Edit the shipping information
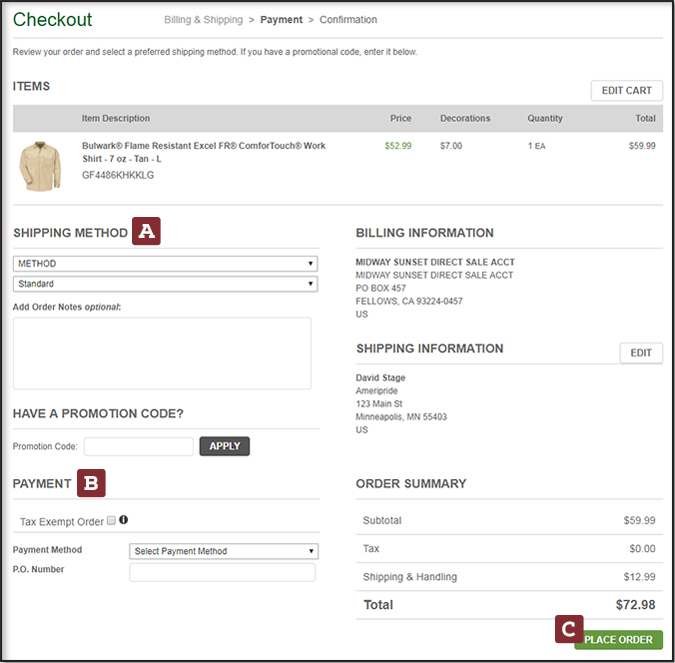Image resolution: width=675 pixels, height=663 pixels. pyautogui.click(x=640, y=353)
